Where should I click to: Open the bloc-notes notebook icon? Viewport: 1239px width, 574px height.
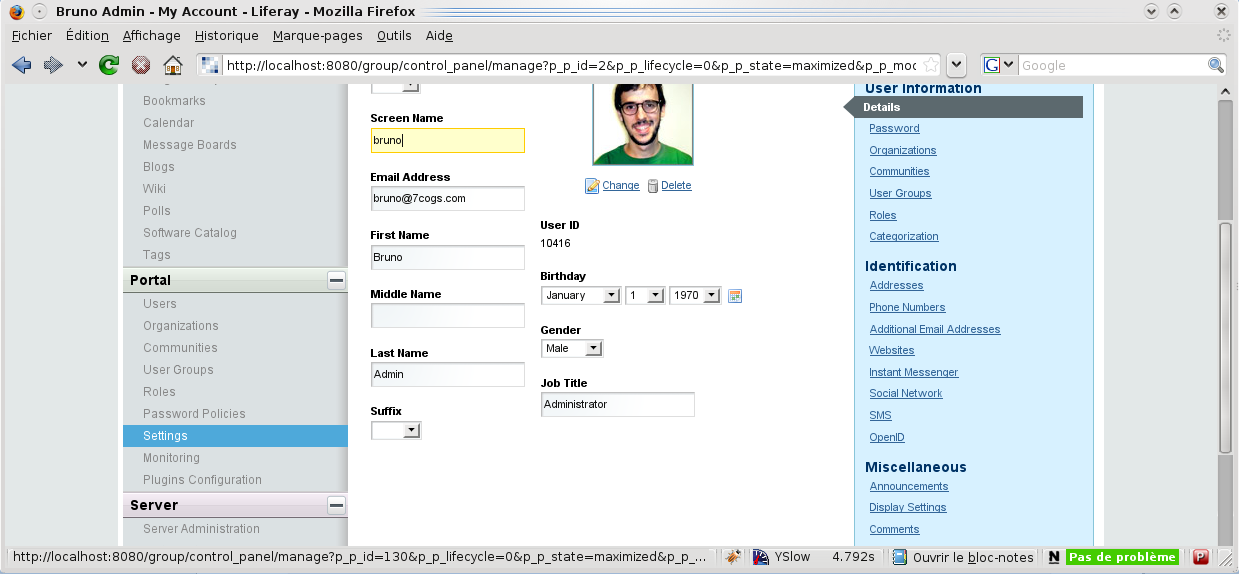pyautogui.click(x=900, y=557)
